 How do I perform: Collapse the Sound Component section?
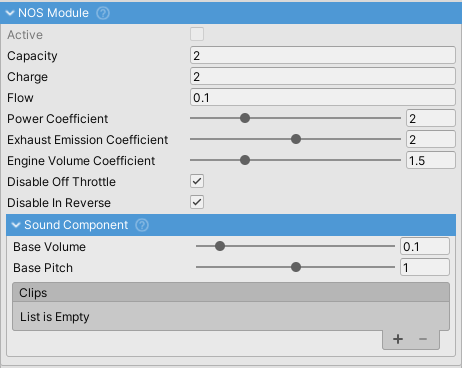point(16,225)
